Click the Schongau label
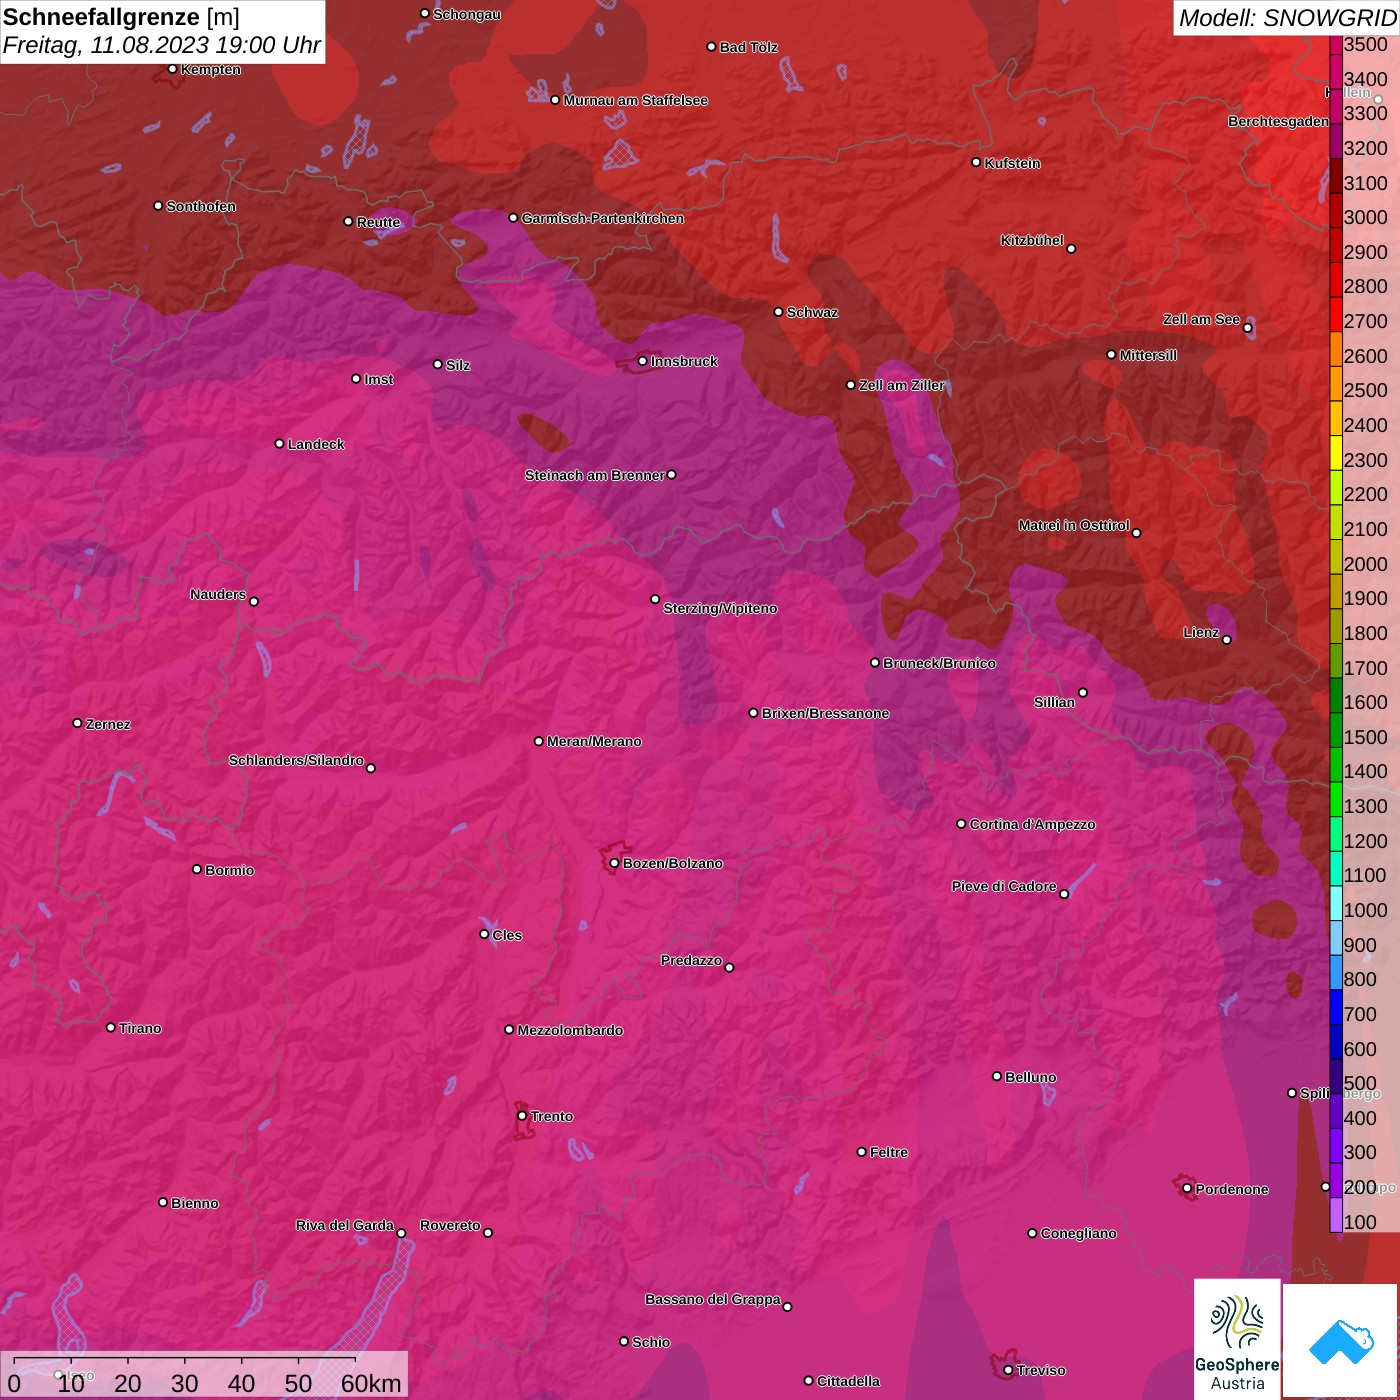 pyautogui.click(x=466, y=14)
